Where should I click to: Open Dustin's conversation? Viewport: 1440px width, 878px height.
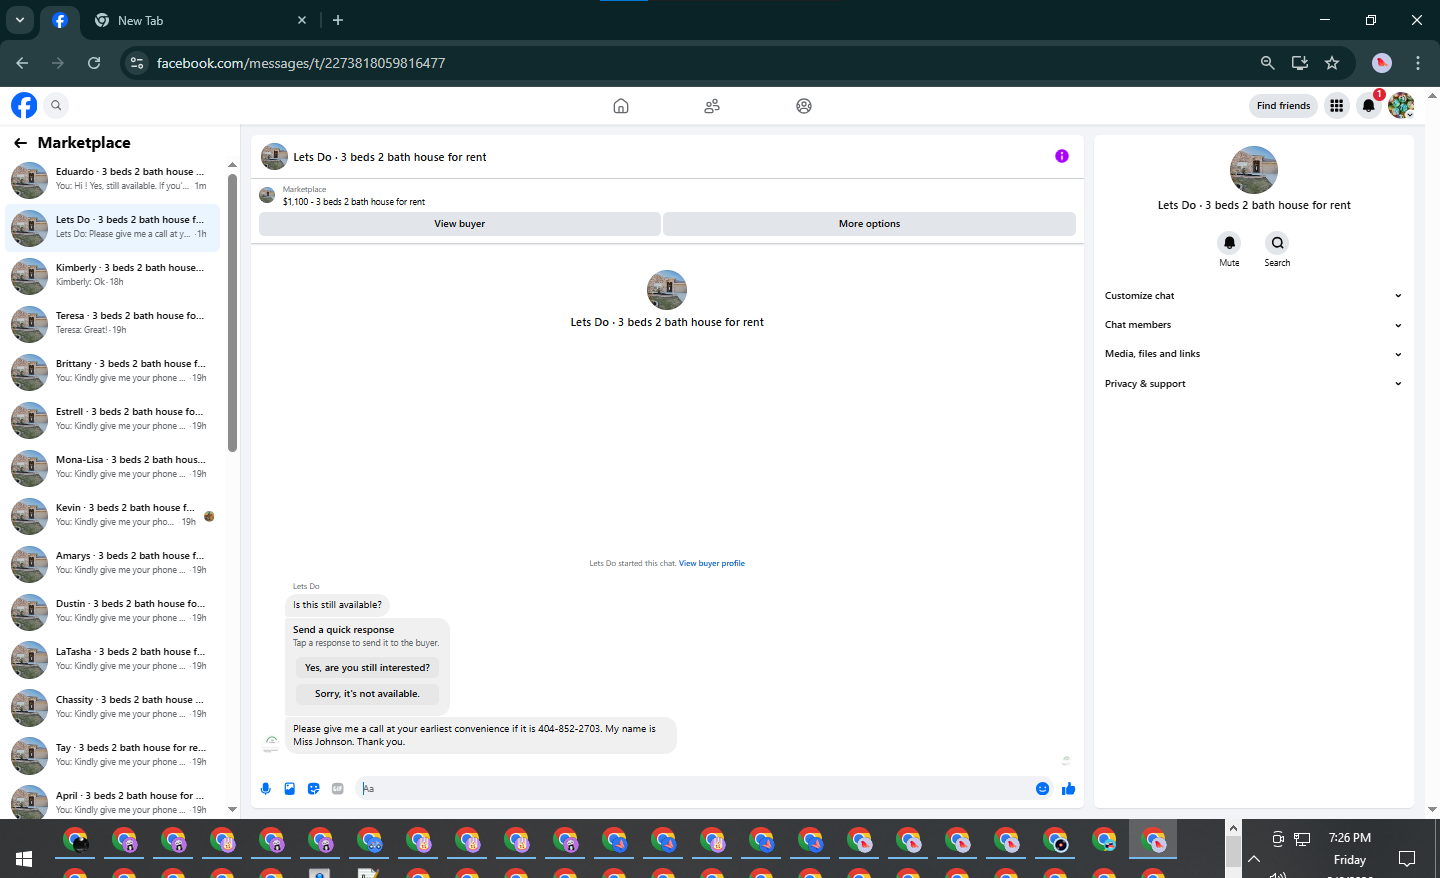112,611
